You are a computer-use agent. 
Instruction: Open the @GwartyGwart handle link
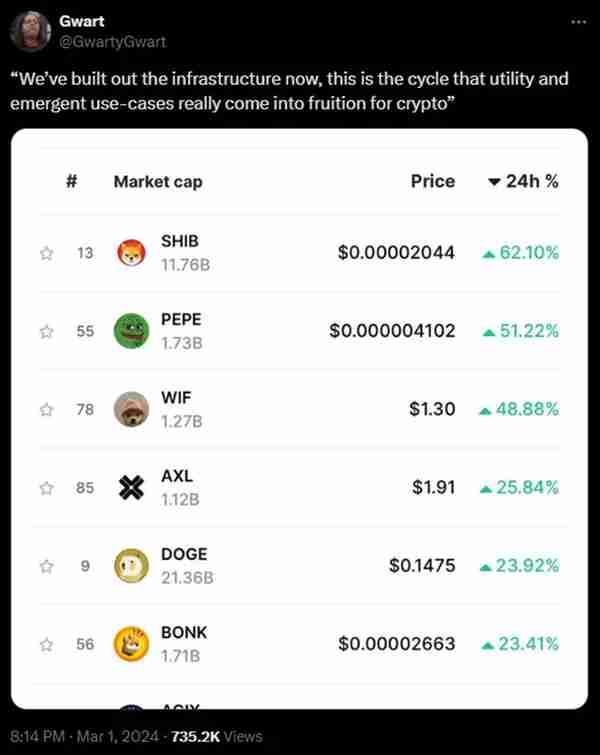coord(112,42)
